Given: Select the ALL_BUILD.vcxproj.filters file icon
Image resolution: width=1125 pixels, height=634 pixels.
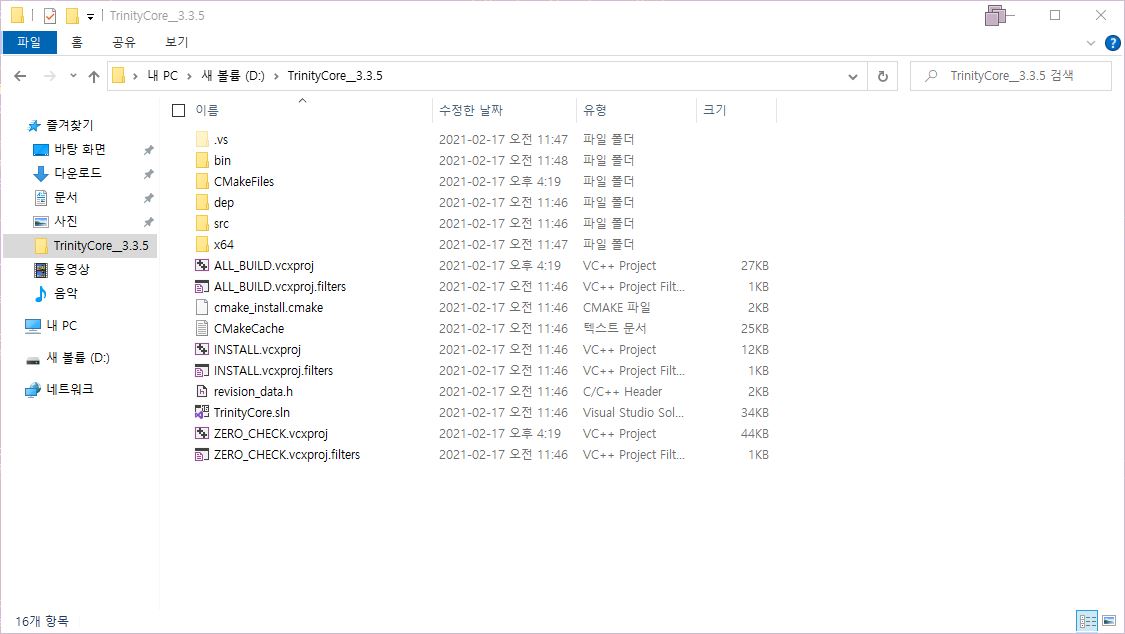Looking at the screenshot, I should [202, 286].
